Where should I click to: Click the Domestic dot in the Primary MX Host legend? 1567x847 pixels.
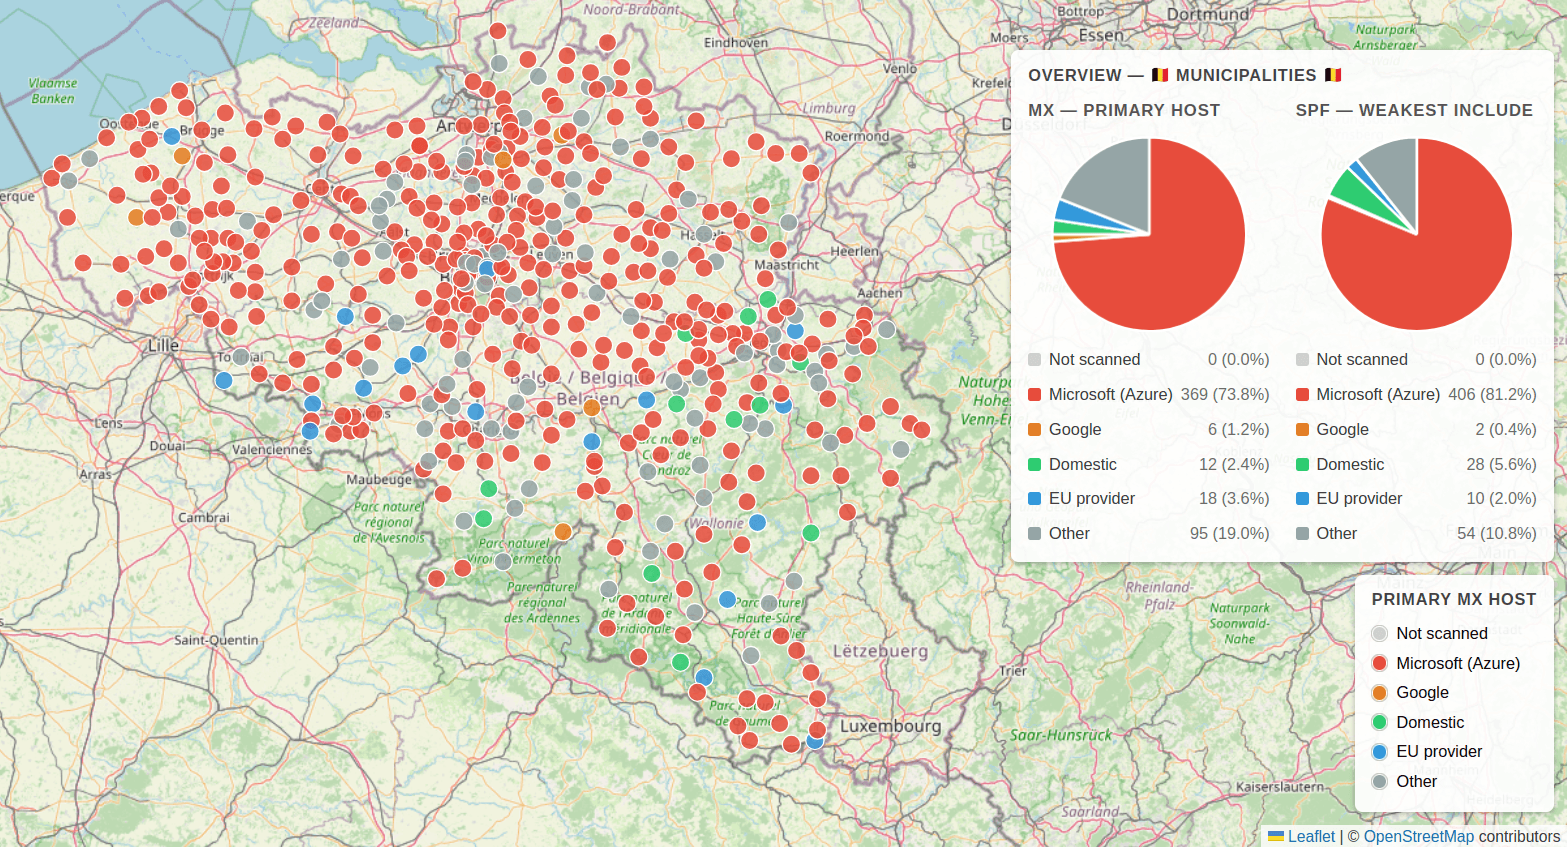pos(1379,722)
